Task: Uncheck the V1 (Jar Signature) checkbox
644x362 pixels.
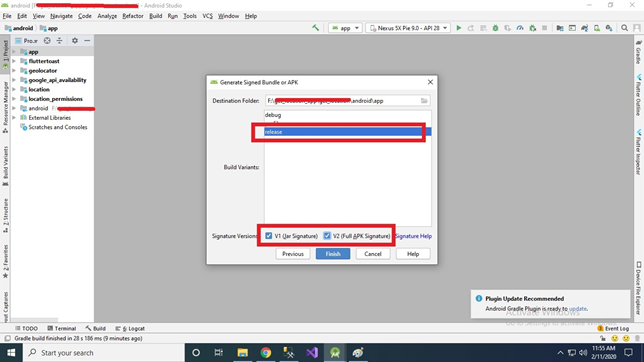Action: pyautogui.click(x=269, y=236)
